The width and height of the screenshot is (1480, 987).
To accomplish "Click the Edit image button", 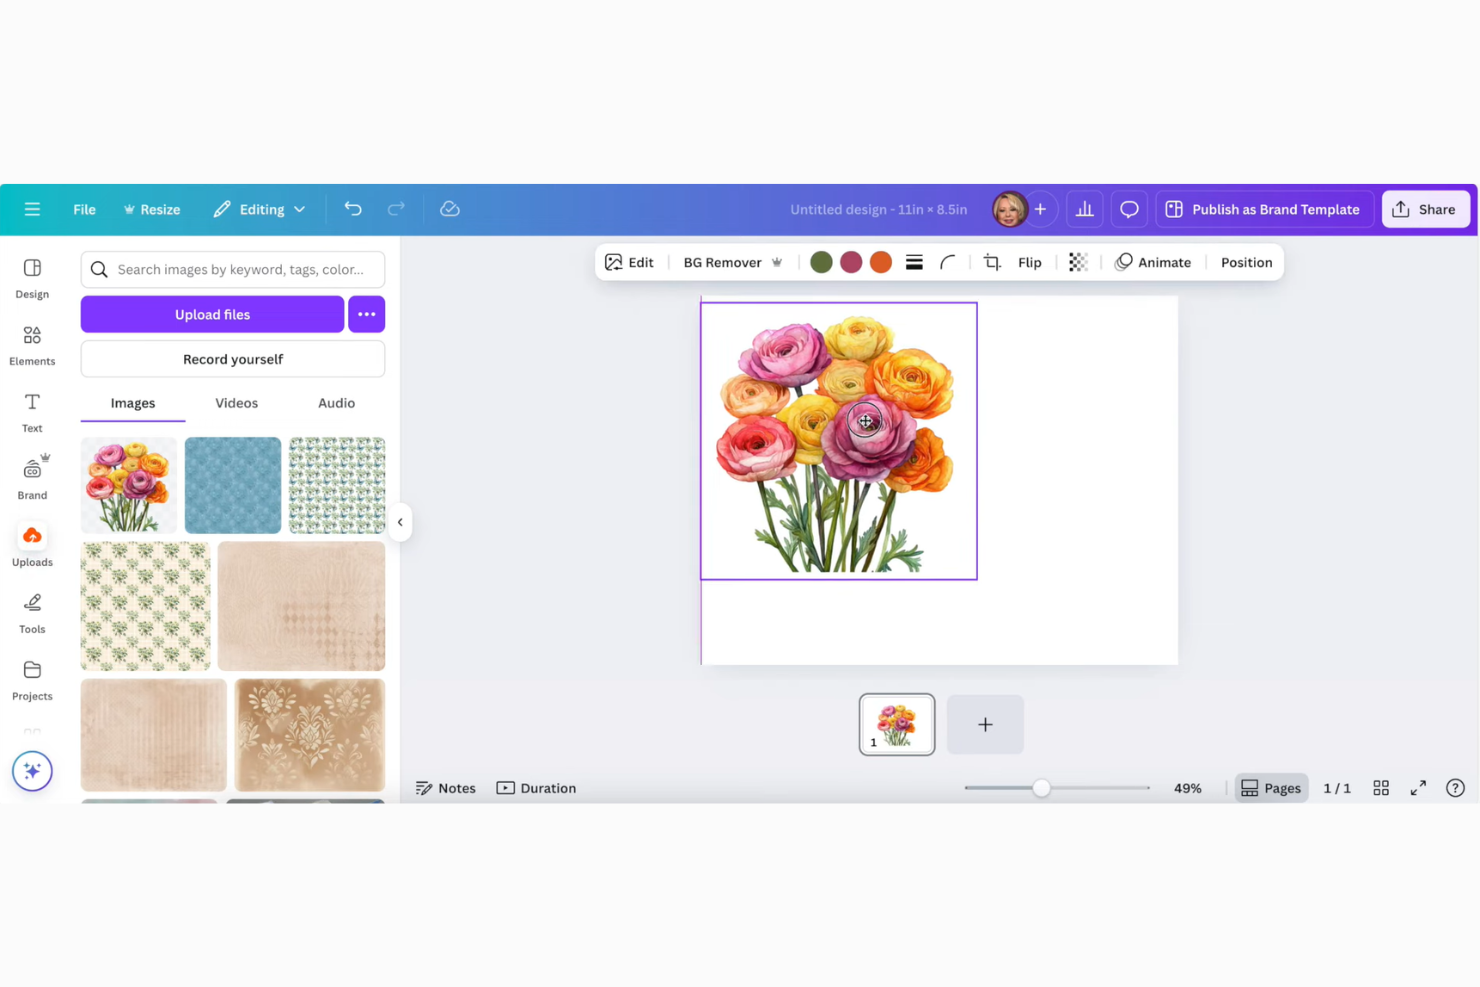I will [629, 262].
